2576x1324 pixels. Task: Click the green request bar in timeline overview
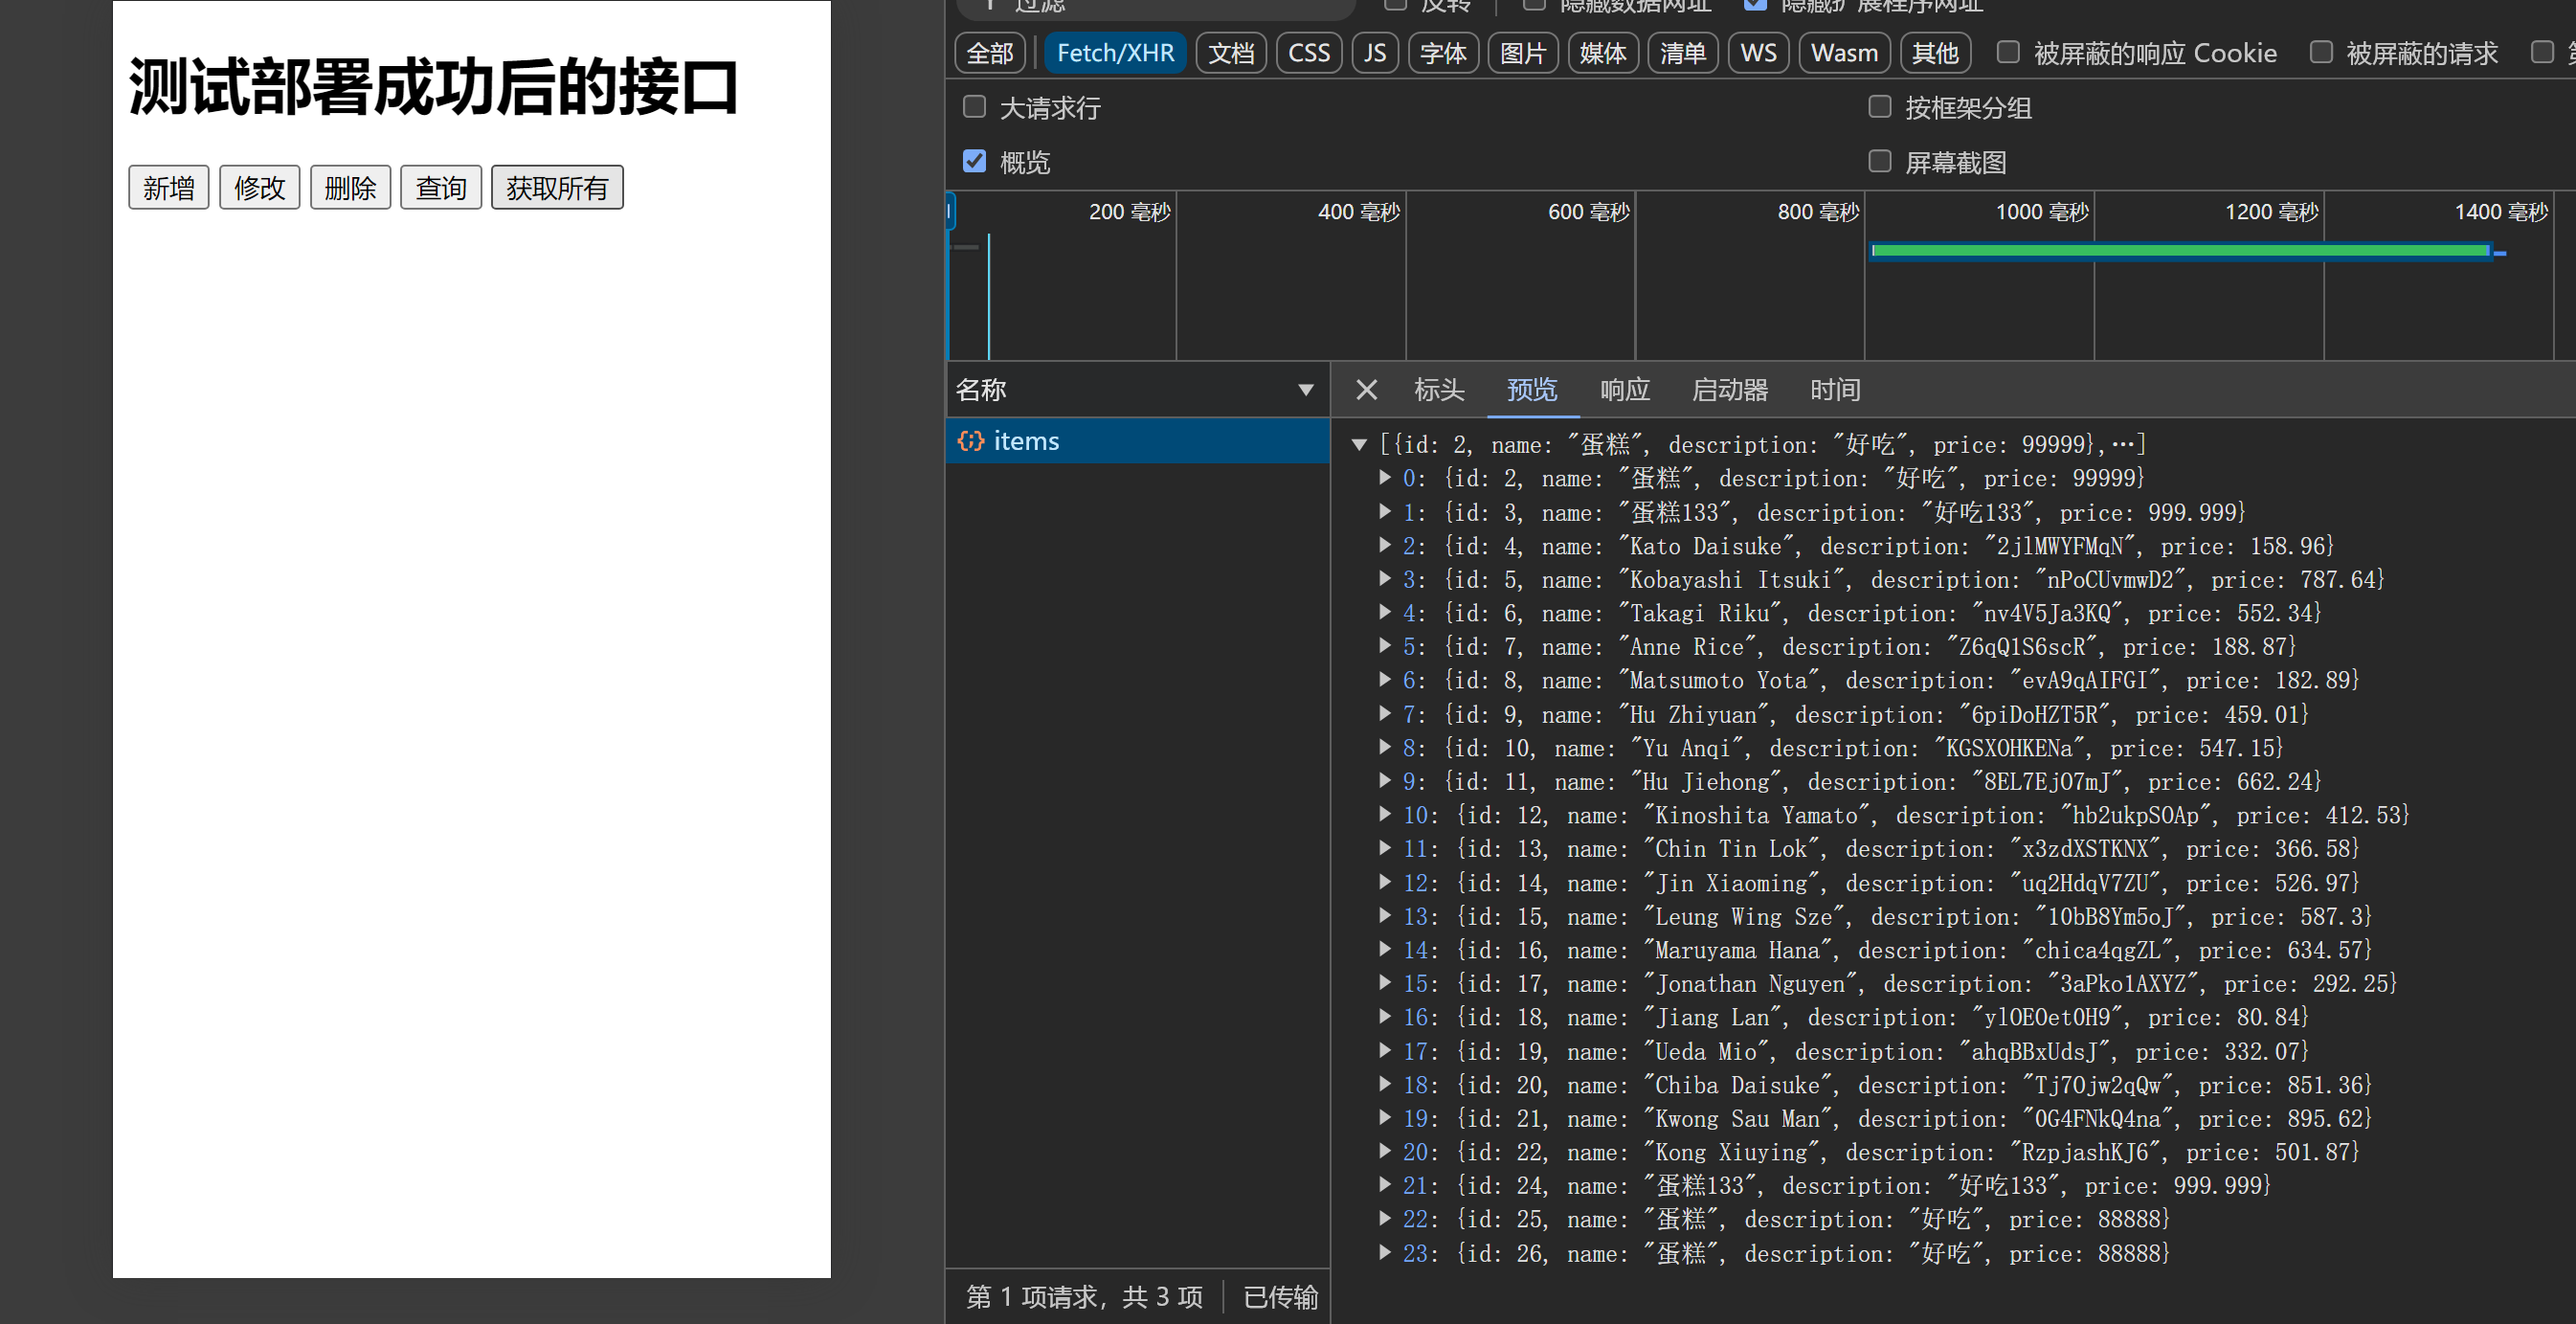click(x=2180, y=251)
